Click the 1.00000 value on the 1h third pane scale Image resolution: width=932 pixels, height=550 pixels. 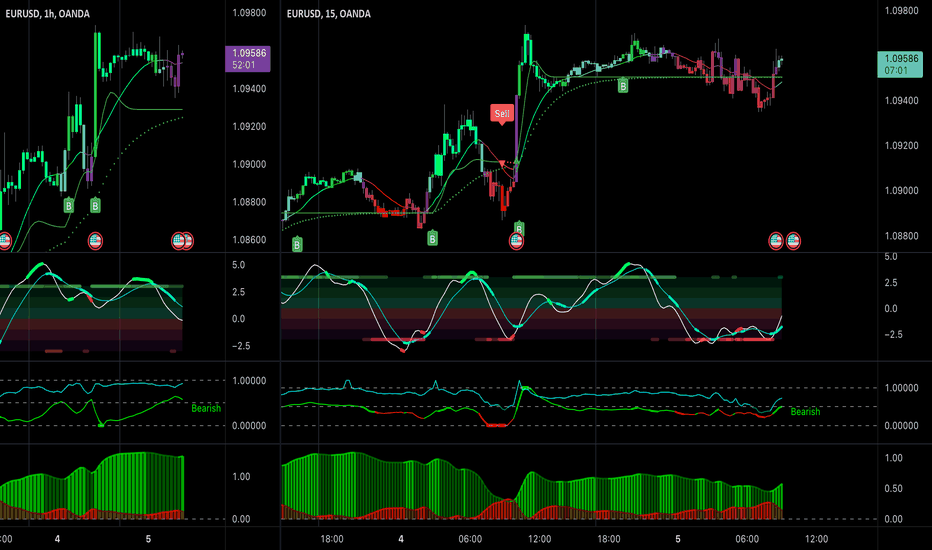pyautogui.click(x=249, y=381)
